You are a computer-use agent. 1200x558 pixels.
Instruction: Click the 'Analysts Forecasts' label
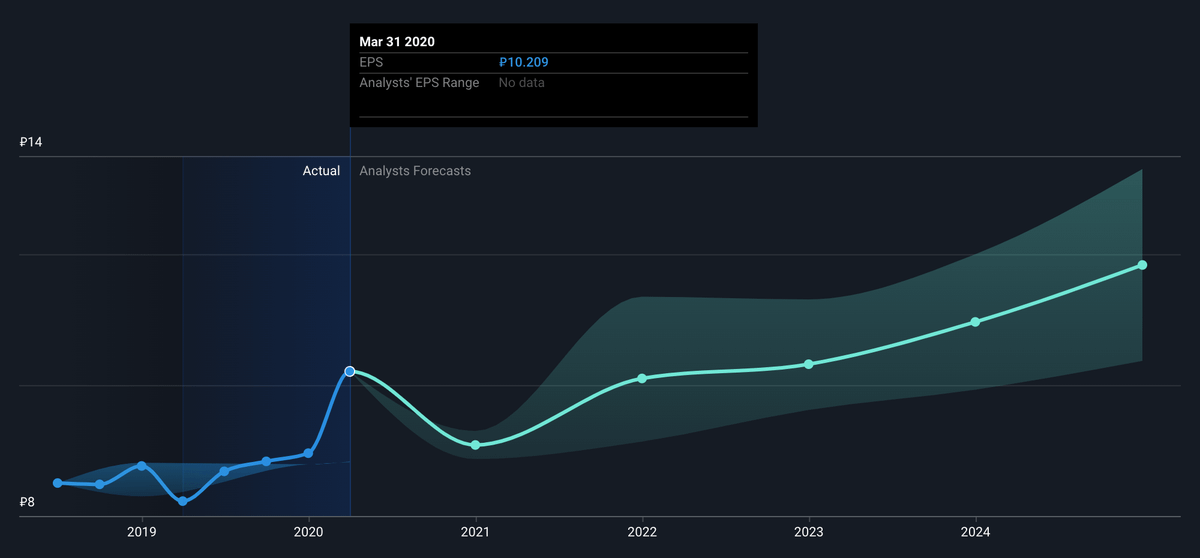[415, 171]
